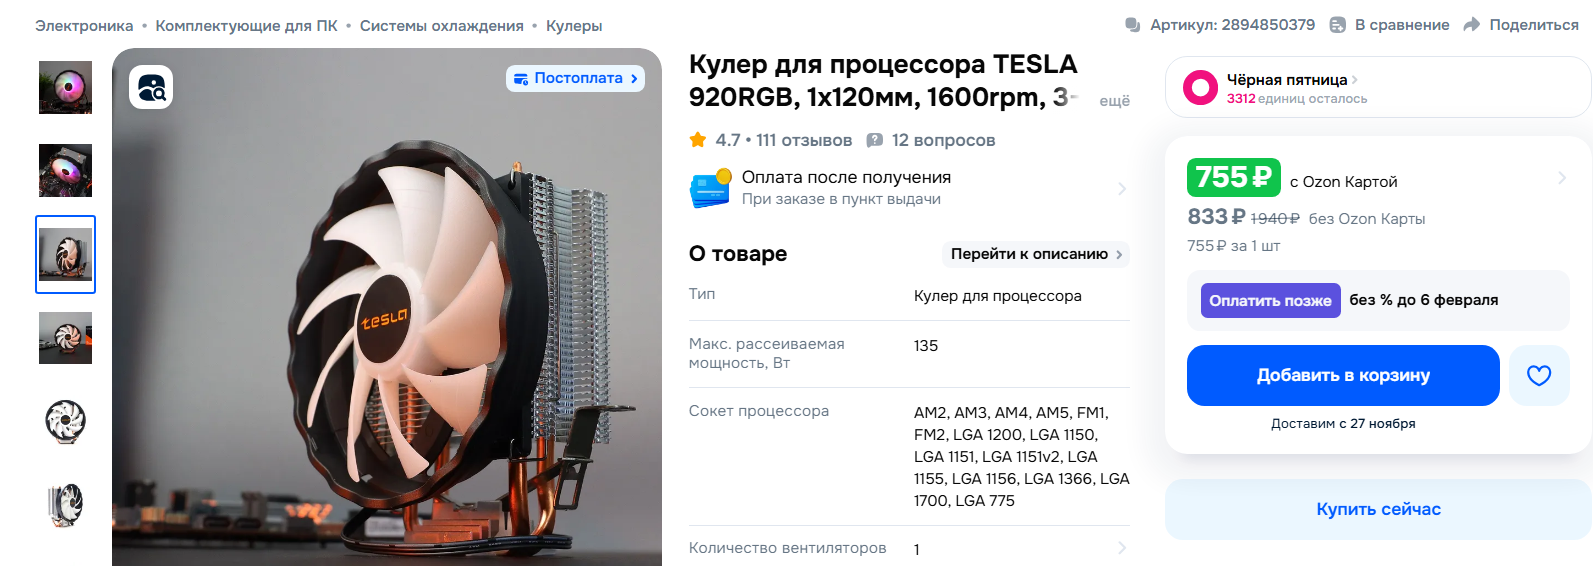Add product to favorites with heart icon
The width and height of the screenshot is (1593, 566).
pyautogui.click(x=1538, y=375)
